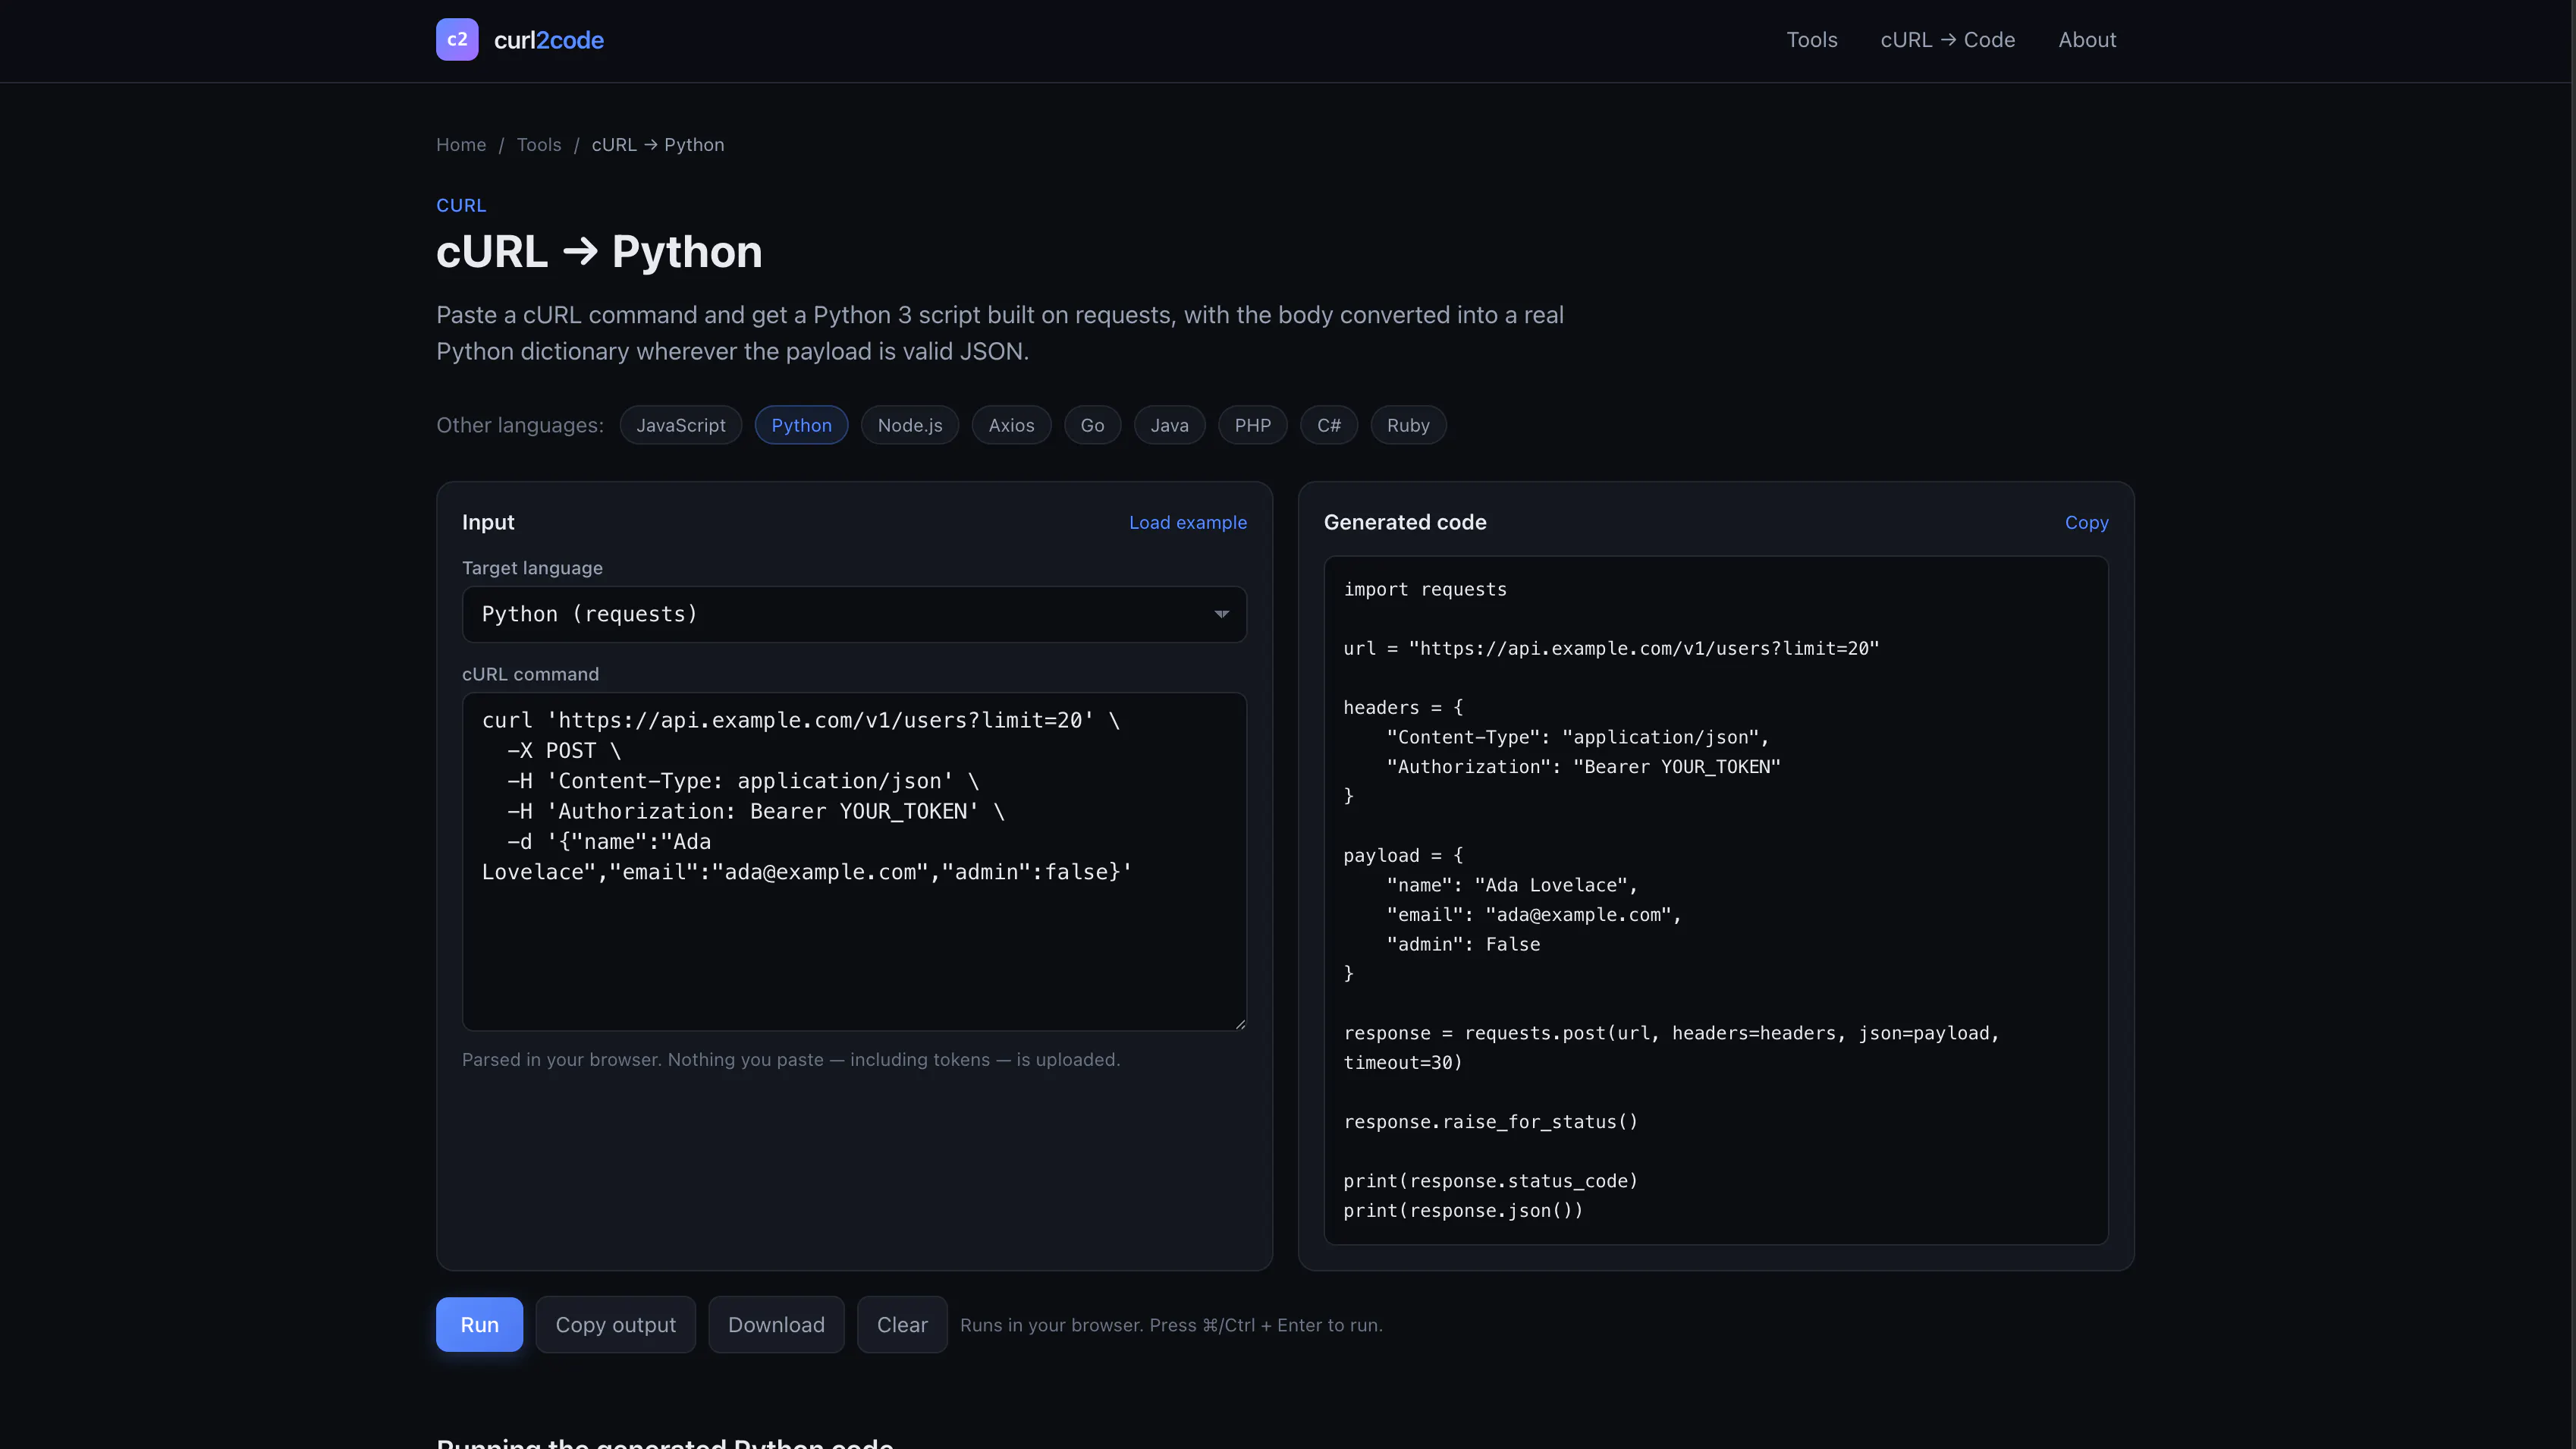
Task: Click the cURL → Python breadcrumb text
Action: pos(658,145)
